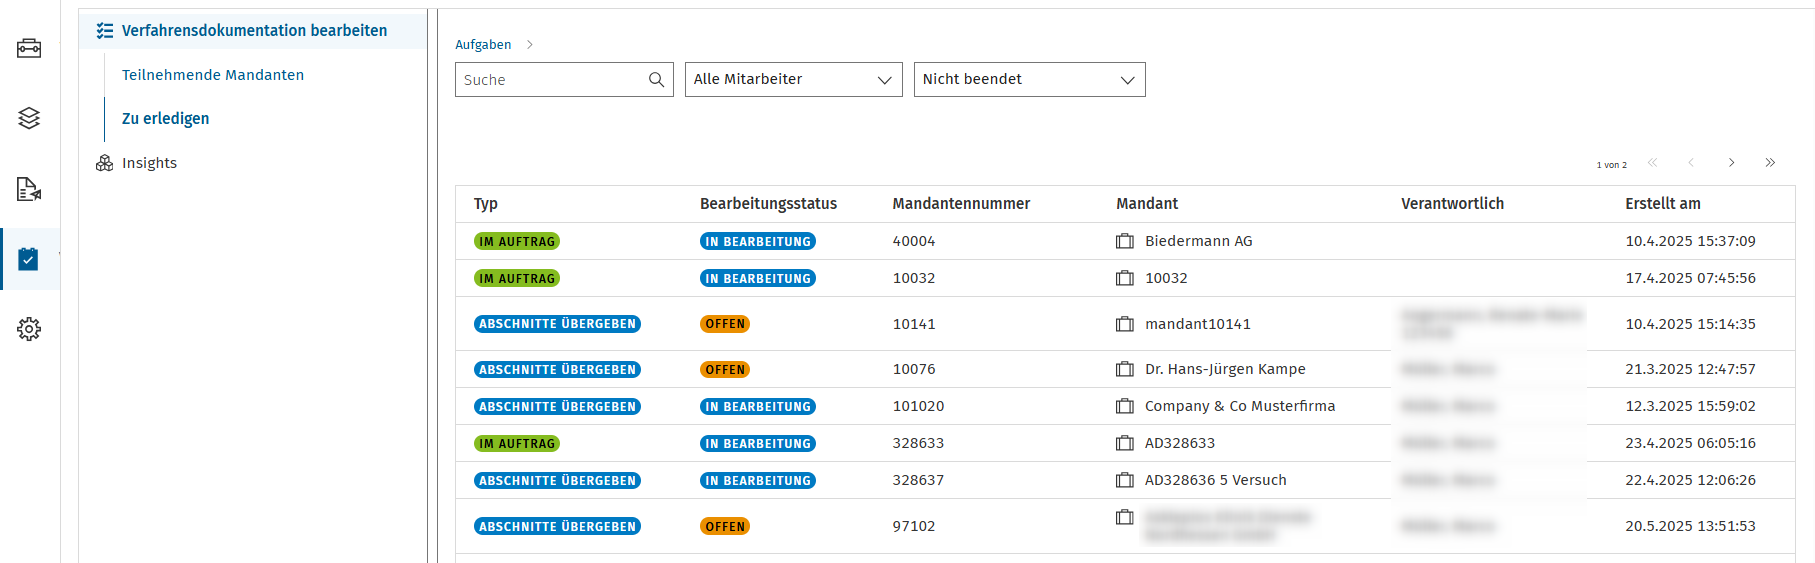Click OFFEN badge in row 97102

tap(725, 526)
